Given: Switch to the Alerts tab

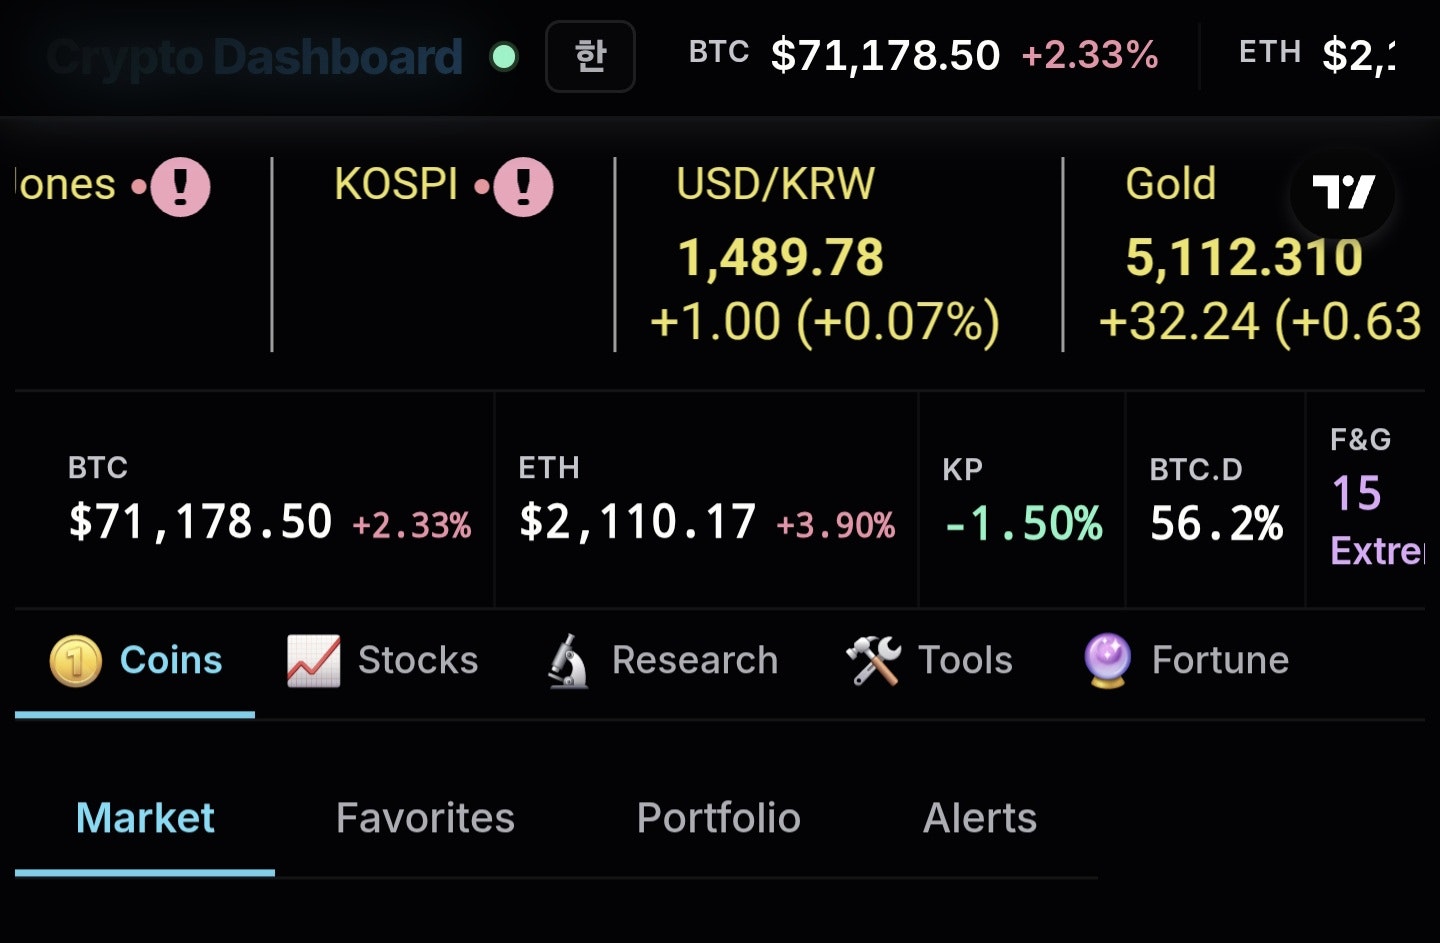Looking at the screenshot, I should coord(979,818).
